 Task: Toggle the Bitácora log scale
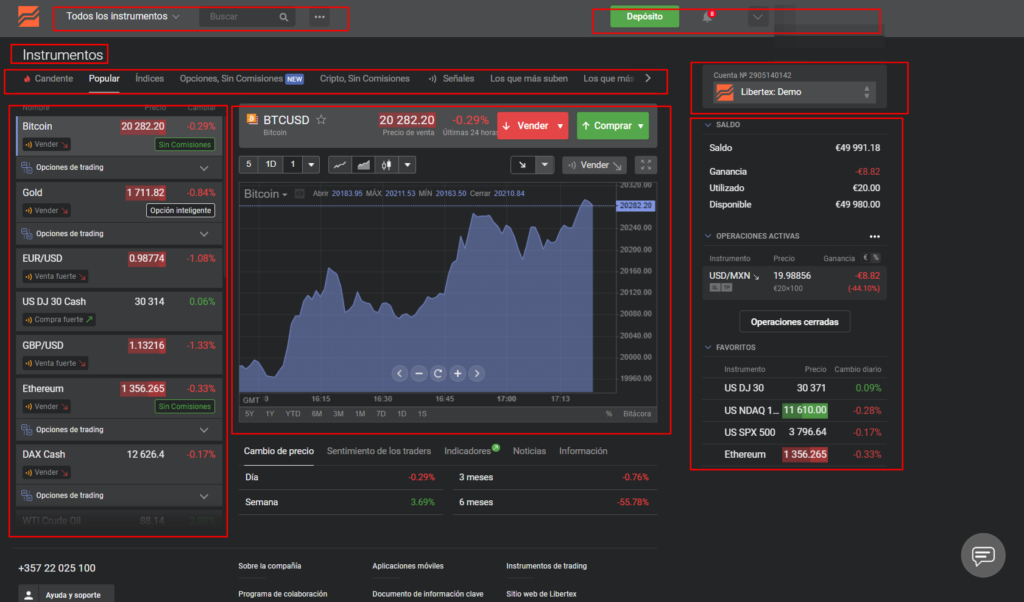[637, 414]
